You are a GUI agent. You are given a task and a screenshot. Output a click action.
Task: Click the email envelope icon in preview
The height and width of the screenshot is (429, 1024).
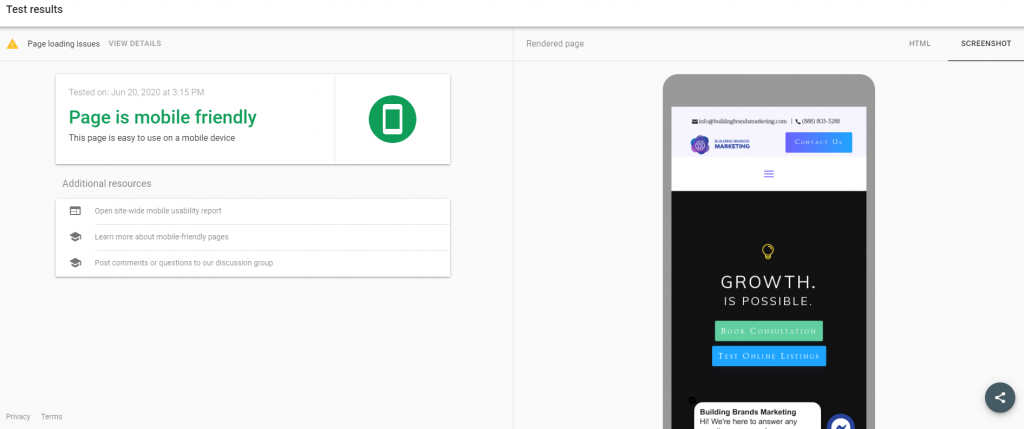click(x=695, y=121)
